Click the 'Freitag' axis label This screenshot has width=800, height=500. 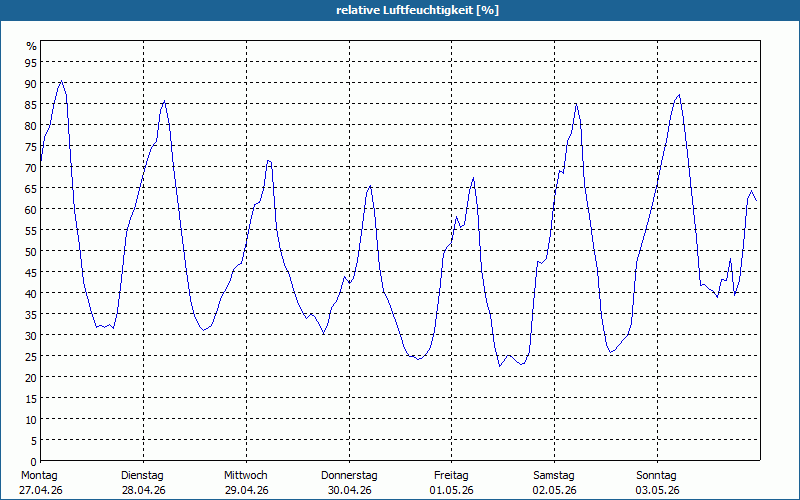(x=451, y=475)
